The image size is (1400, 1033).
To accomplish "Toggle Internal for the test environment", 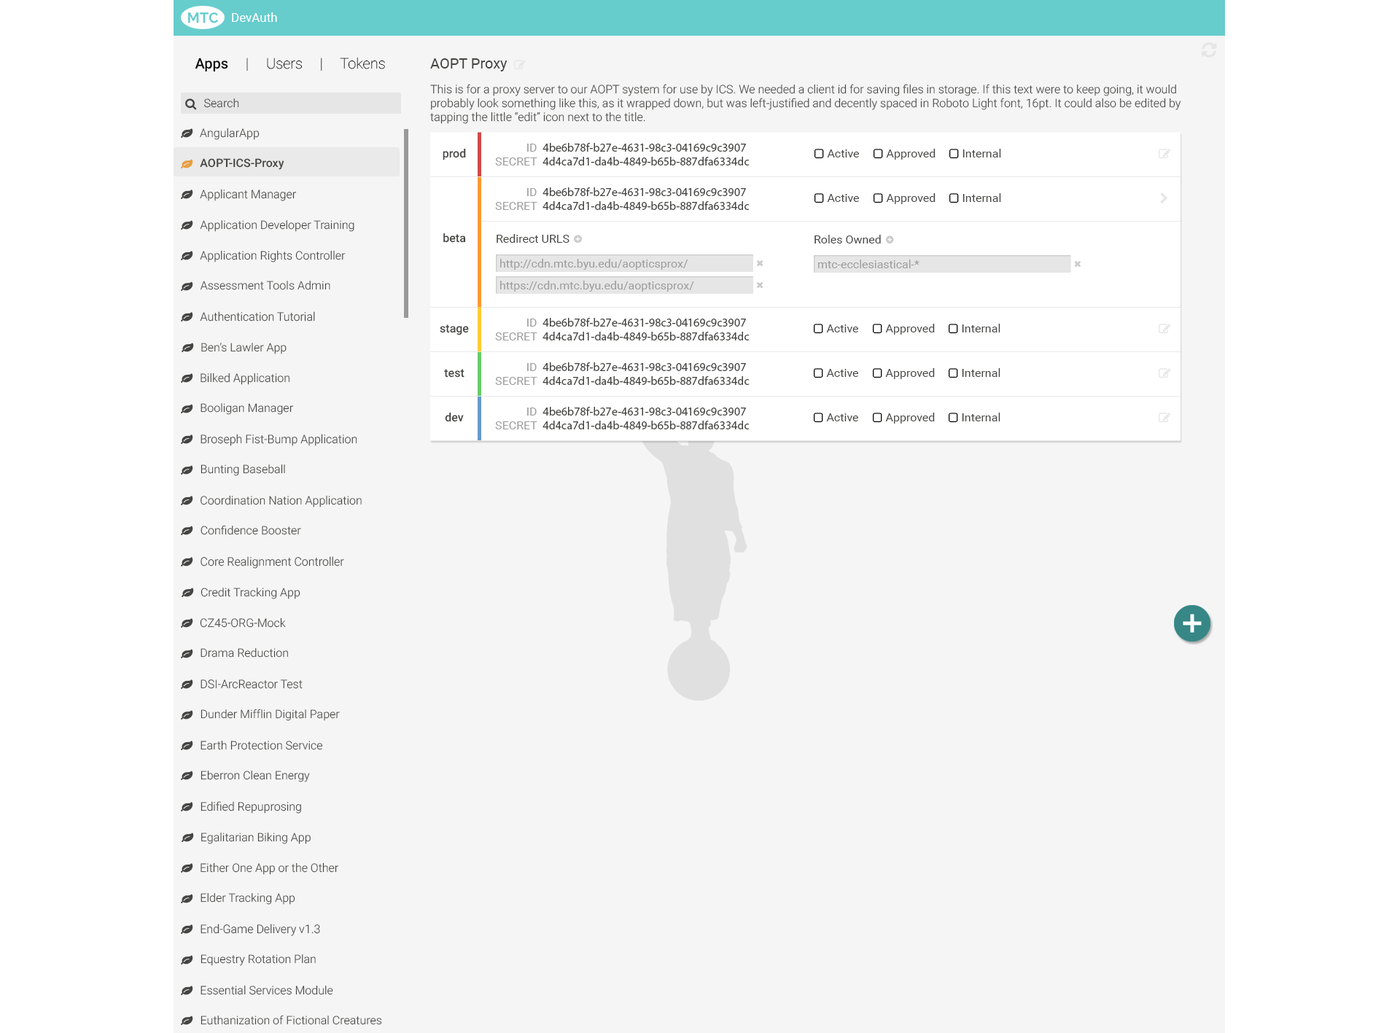I will tap(952, 372).
